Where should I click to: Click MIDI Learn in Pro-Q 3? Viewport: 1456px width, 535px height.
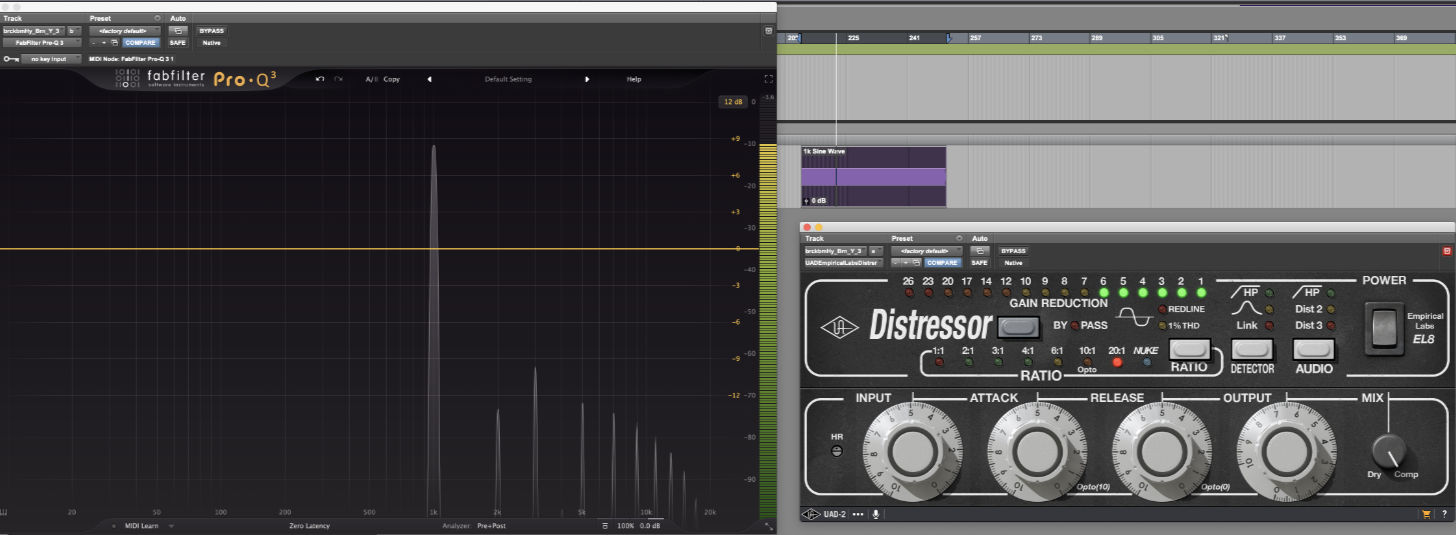[x=140, y=526]
